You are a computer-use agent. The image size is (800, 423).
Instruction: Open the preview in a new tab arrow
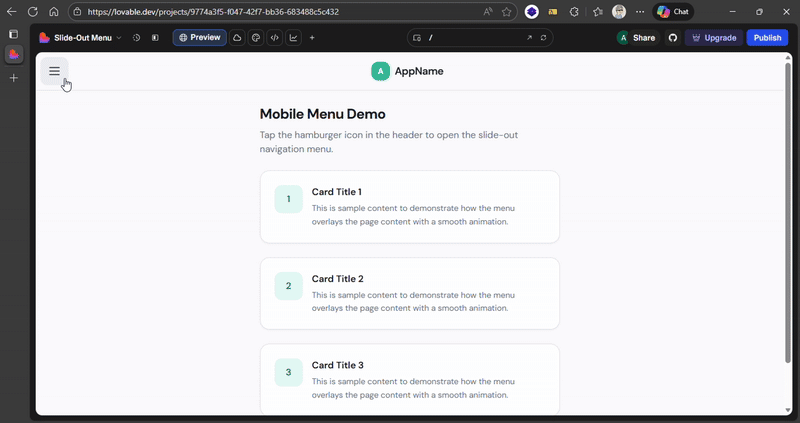529,38
